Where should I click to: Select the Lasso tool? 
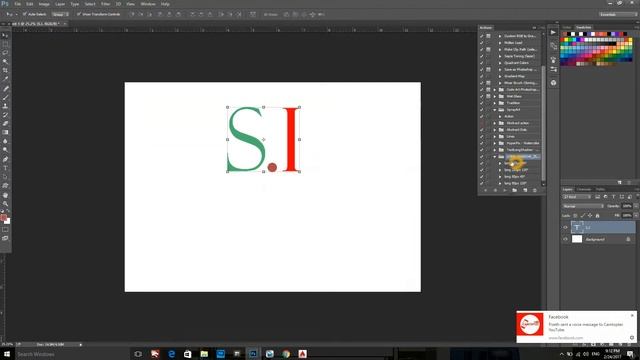[x=5, y=53]
